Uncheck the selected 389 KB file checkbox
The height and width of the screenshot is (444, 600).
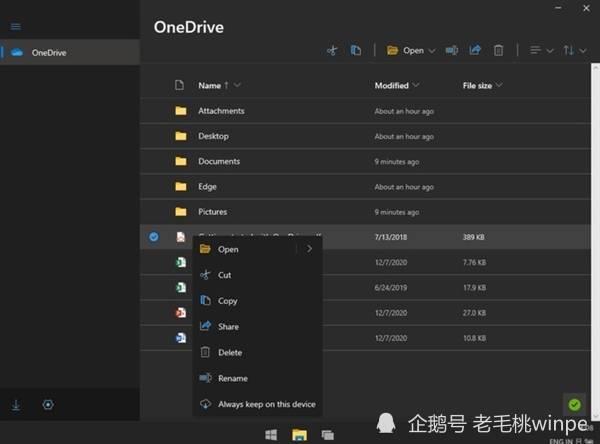point(154,237)
